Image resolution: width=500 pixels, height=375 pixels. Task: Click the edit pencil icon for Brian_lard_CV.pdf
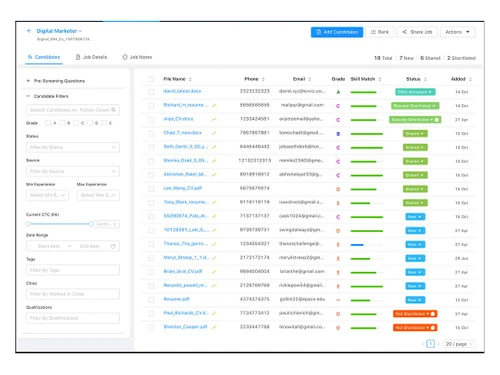coord(214,272)
